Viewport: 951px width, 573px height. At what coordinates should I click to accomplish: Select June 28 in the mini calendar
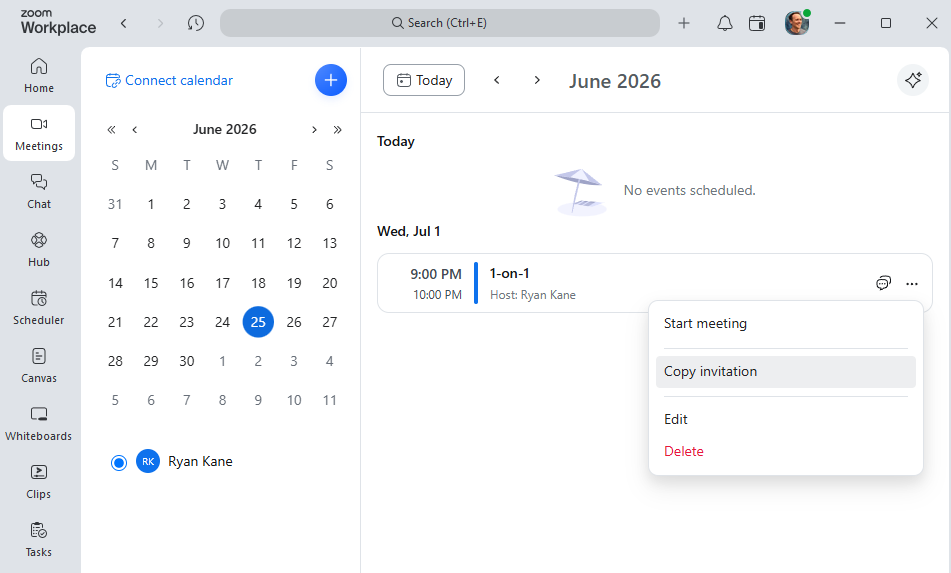tap(115, 361)
